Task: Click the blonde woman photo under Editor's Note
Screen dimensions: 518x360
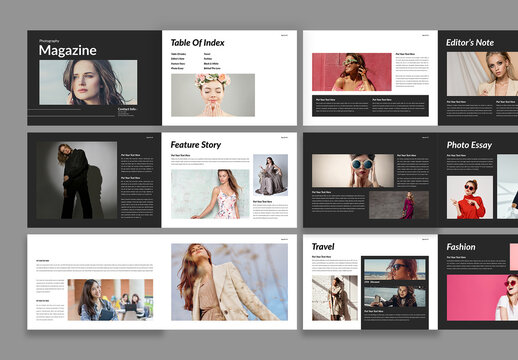Action: (x=482, y=74)
